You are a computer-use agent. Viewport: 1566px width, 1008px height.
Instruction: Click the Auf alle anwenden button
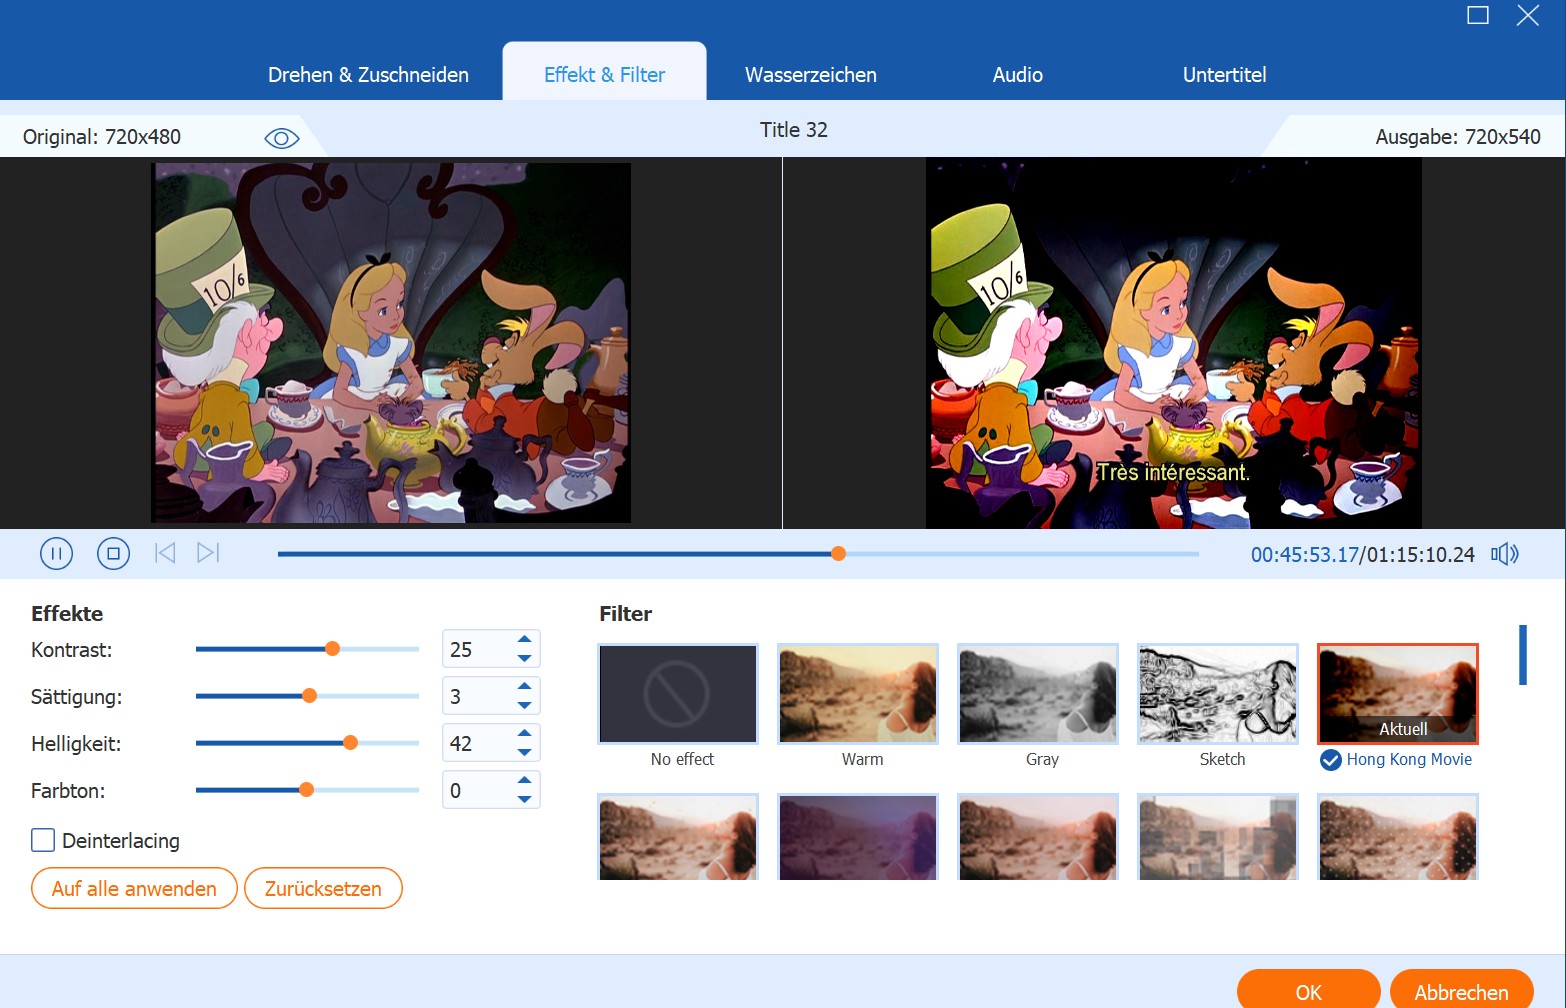click(x=134, y=888)
